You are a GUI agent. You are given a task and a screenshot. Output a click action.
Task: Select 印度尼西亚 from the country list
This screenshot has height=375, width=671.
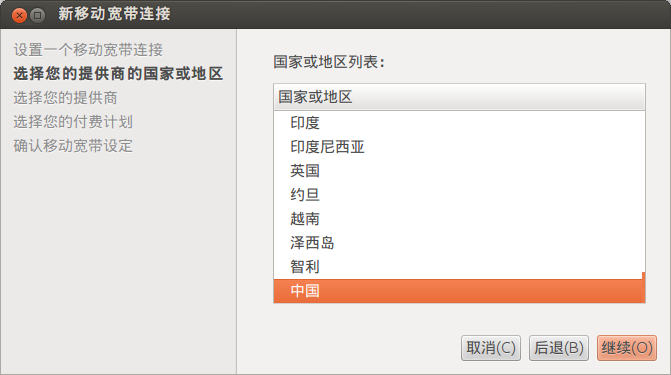click(x=459, y=147)
